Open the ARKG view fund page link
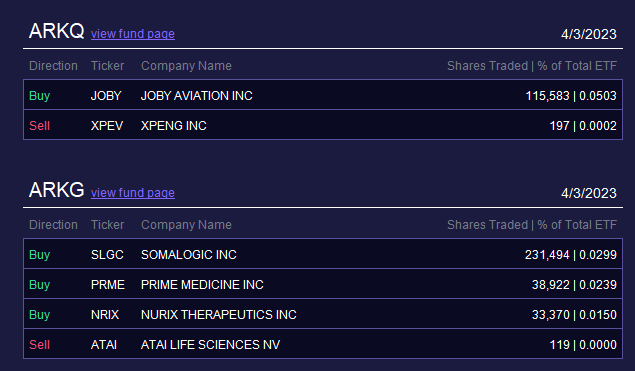Viewport: 635px width, 371px height. [x=133, y=193]
